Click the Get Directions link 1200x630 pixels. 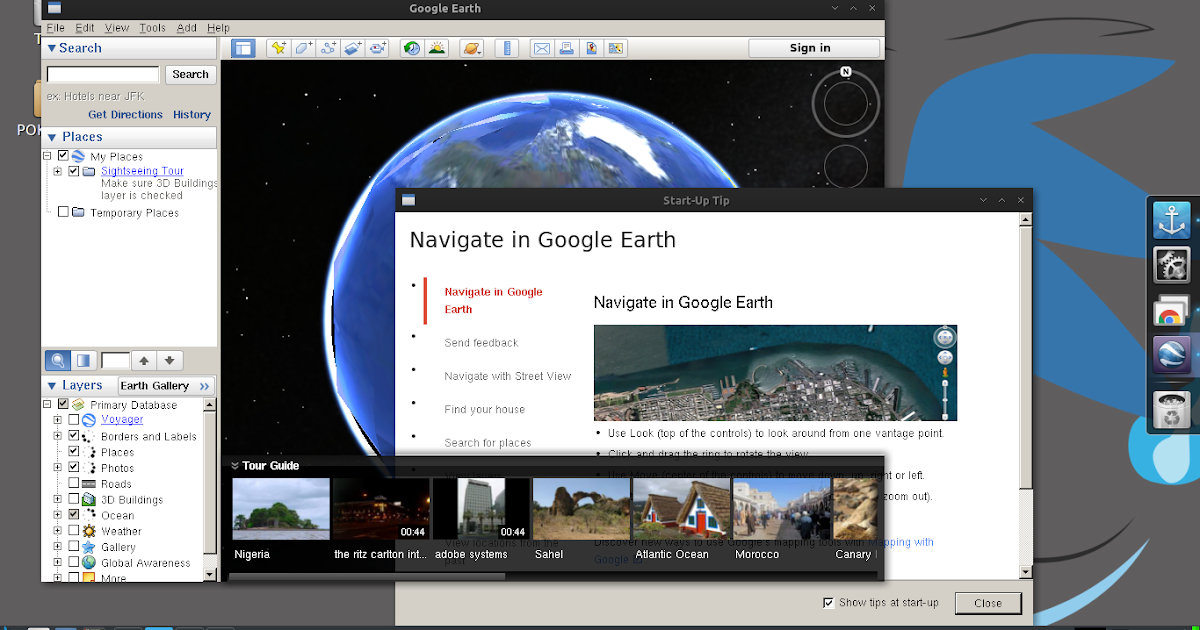(x=125, y=115)
